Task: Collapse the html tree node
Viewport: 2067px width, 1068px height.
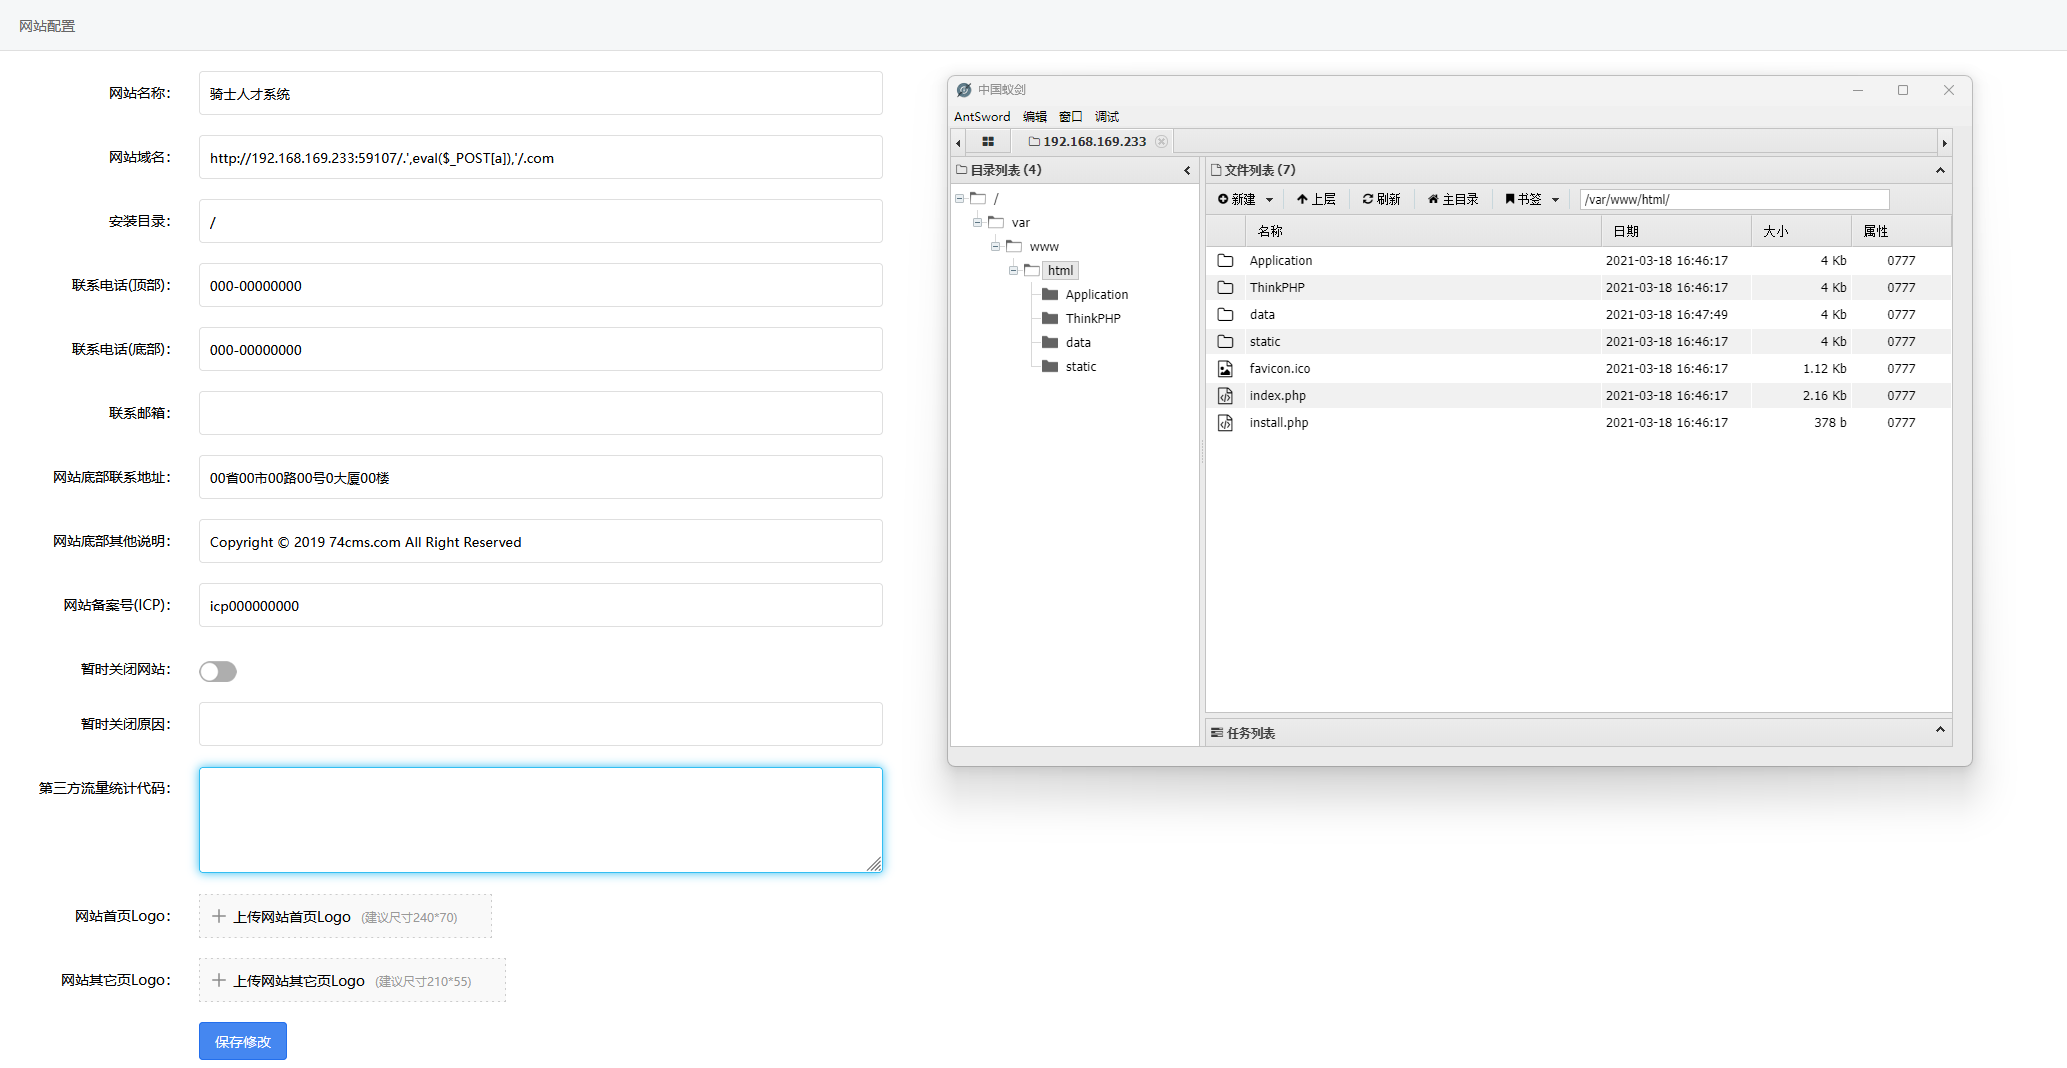Action: pyautogui.click(x=1013, y=271)
